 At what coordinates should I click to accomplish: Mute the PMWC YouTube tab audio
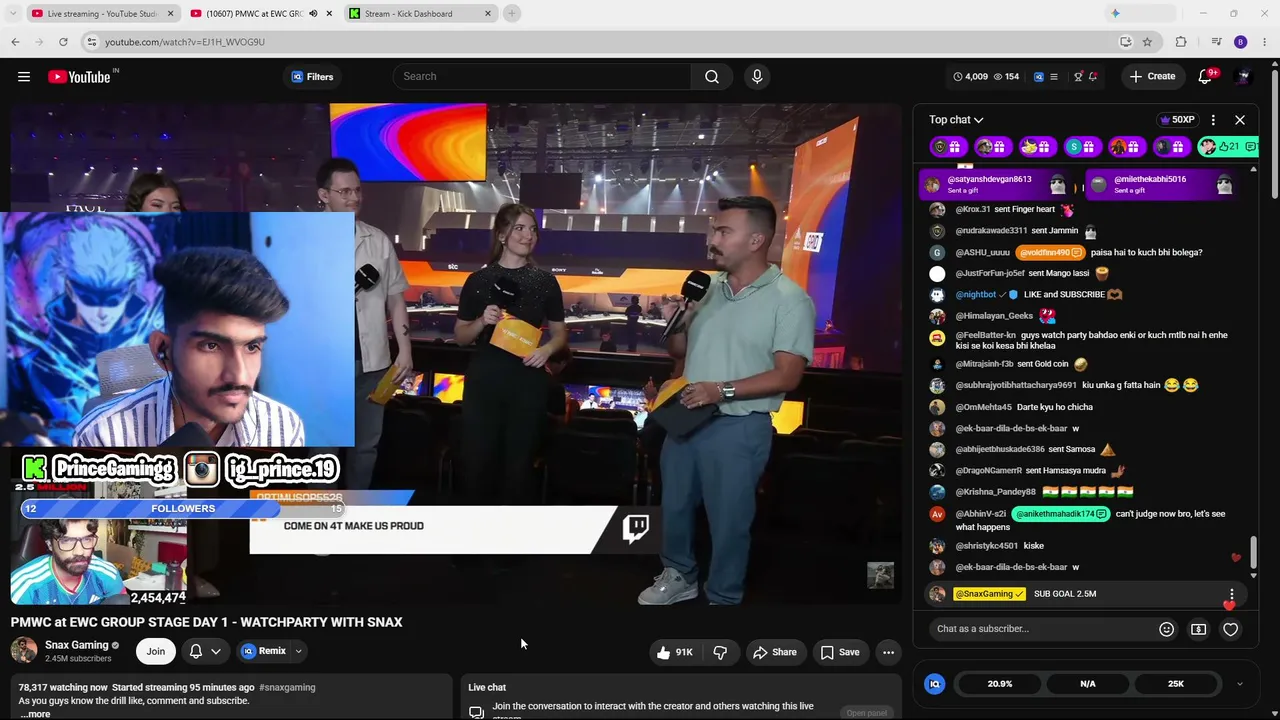313,14
